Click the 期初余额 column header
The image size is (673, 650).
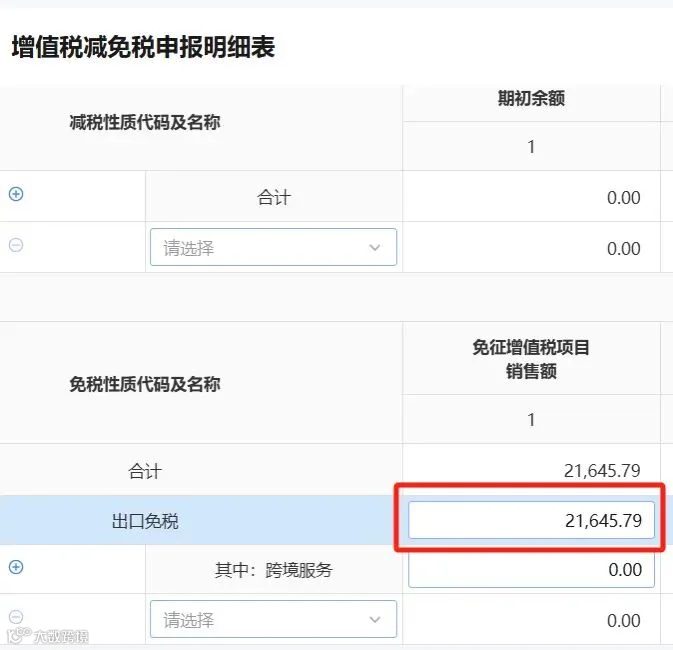click(531, 98)
